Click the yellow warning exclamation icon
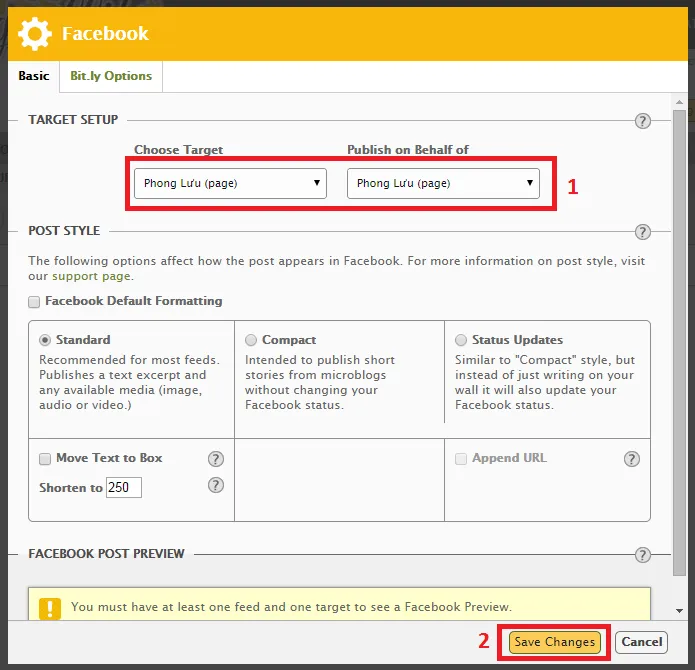This screenshot has width=695, height=670. click(x=50, y=607)
